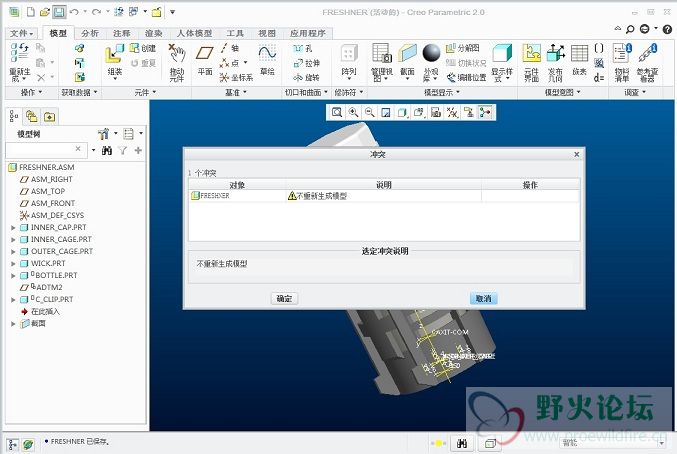This screenshot has height=454, width=677.
Task: Click the Create (创建) component icon
Action: pyautogui.click(x=143, y=48)
